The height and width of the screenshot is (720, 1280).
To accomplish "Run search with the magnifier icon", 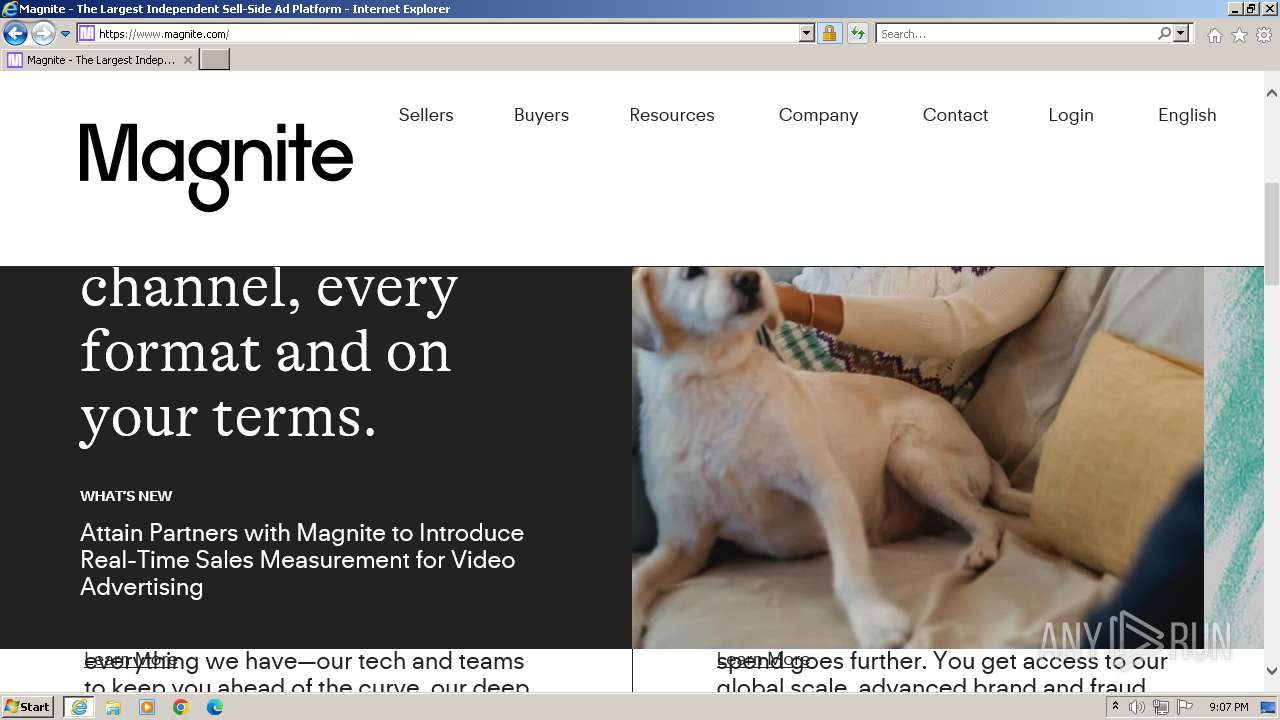I will [x=1164, y=33].
